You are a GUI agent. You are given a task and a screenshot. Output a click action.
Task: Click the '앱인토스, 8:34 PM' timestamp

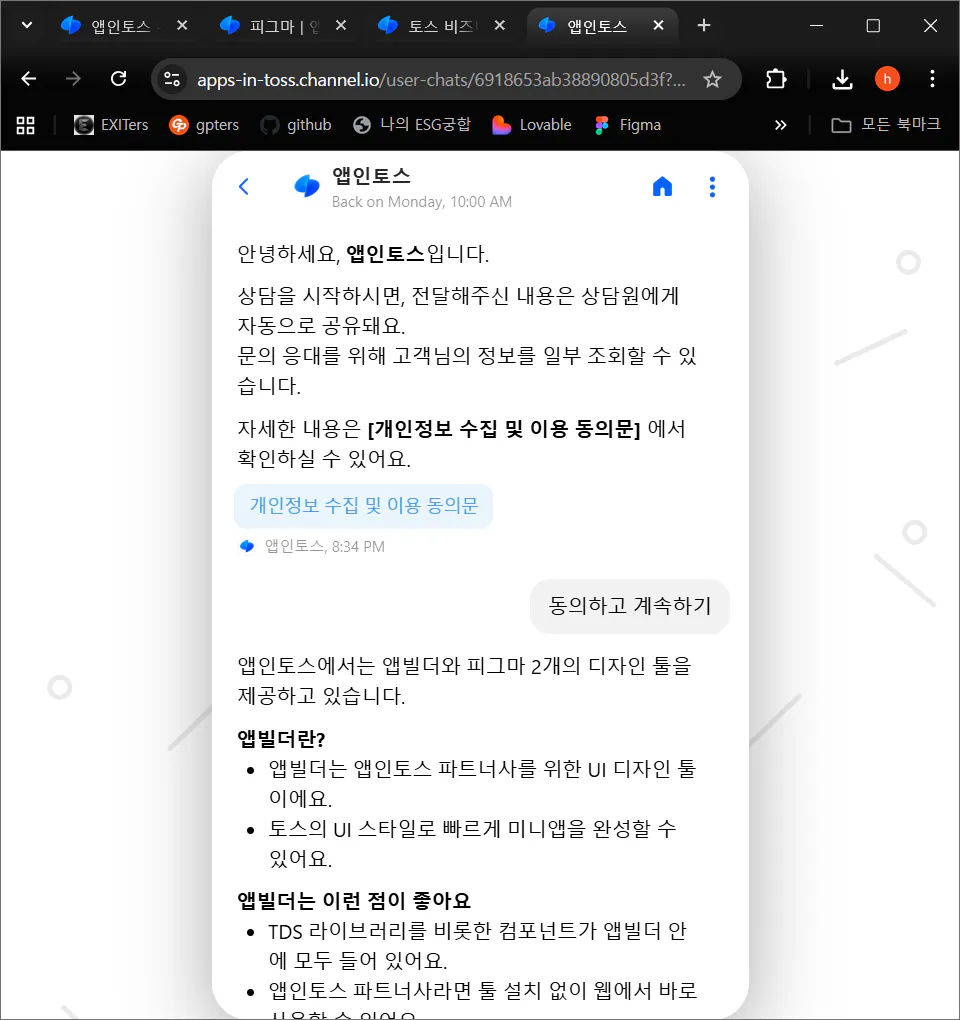coord(325,546)
